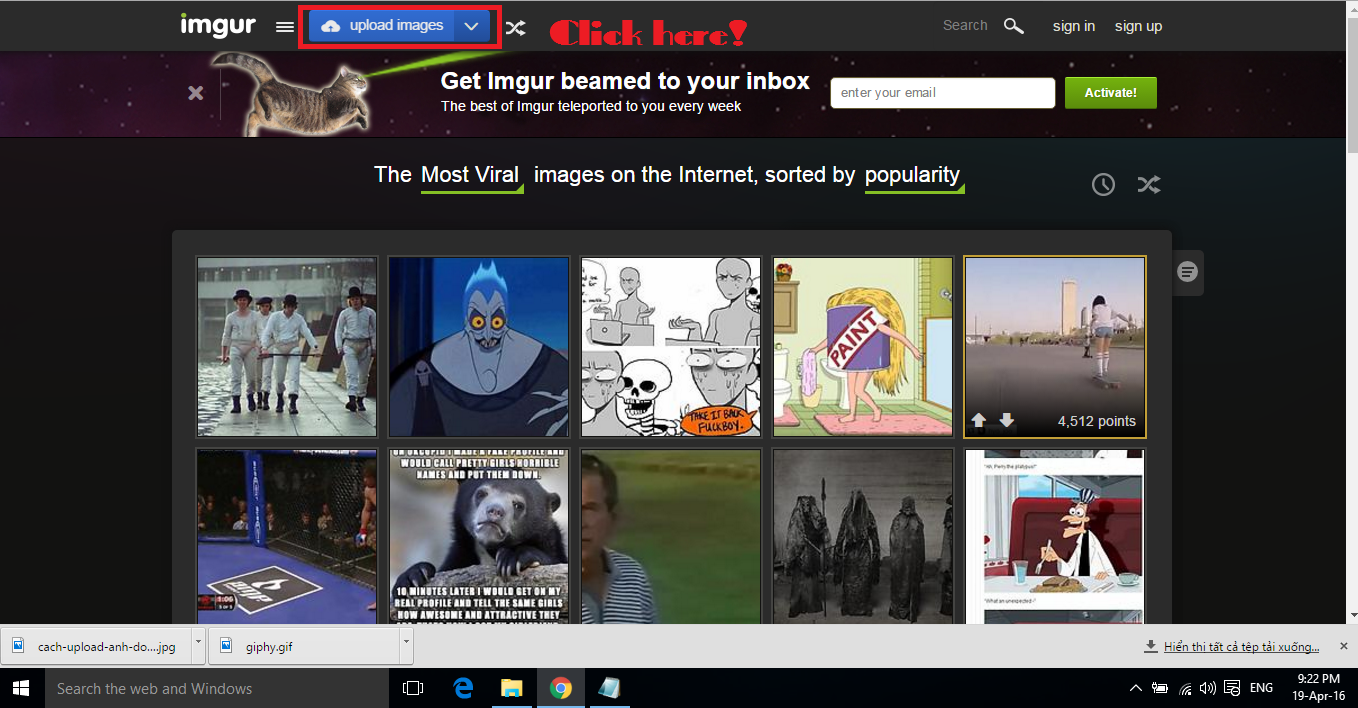Open the dark hooded figures thumbnail
Image resolution: width=1358 pixels, height=708 pixels.
[863, 536]
